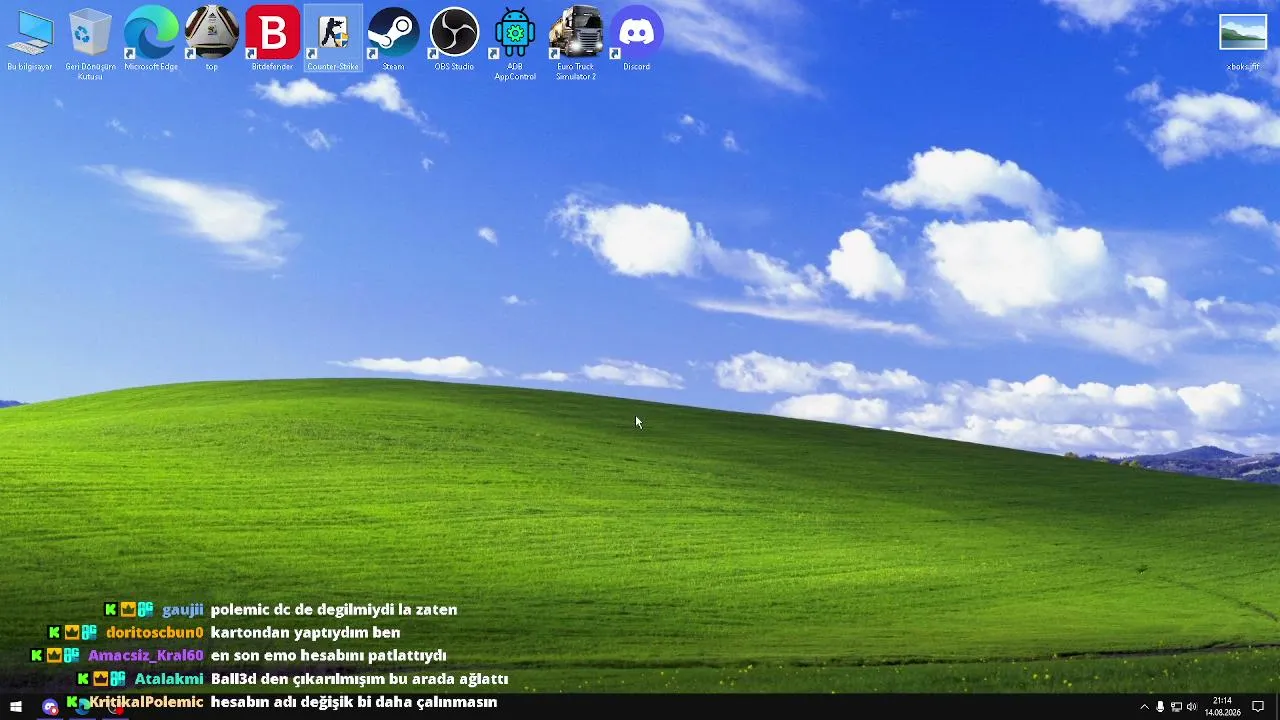
Task: Select the Geri Dönüşüm Kutusu icon
Action: pyautogui.click(x=91, y=44)
